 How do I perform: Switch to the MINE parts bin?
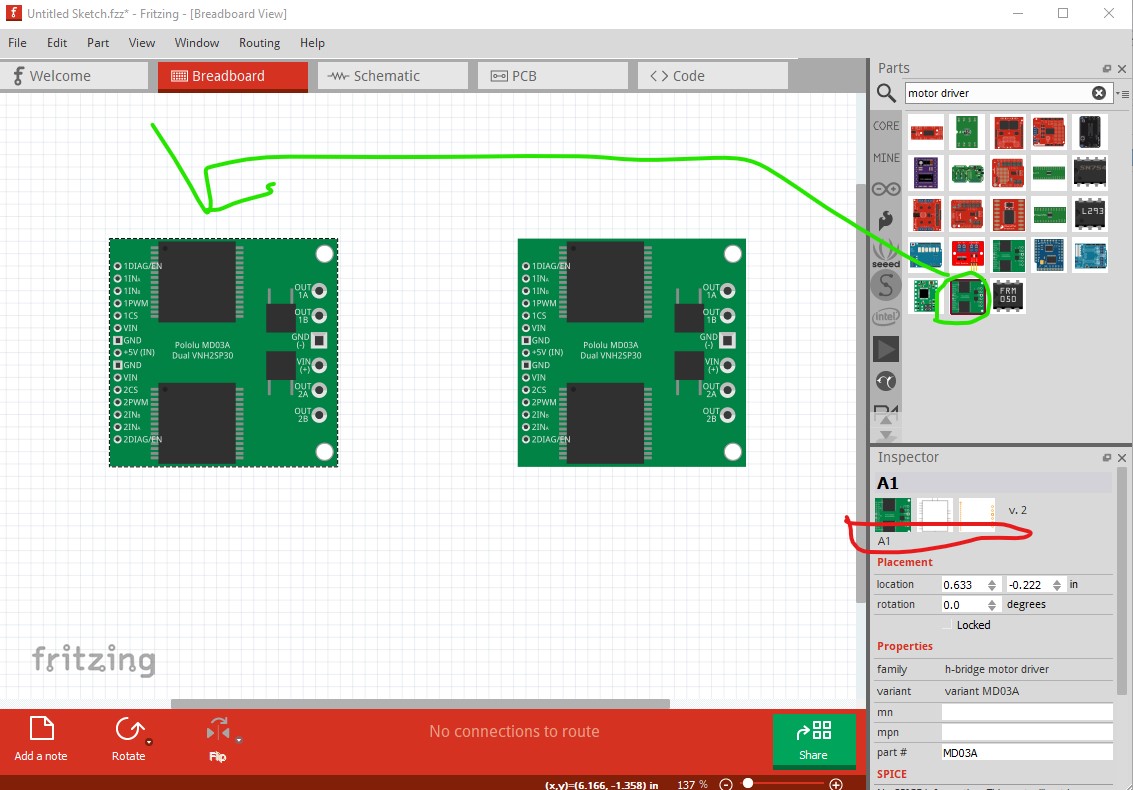pos(885,157)
